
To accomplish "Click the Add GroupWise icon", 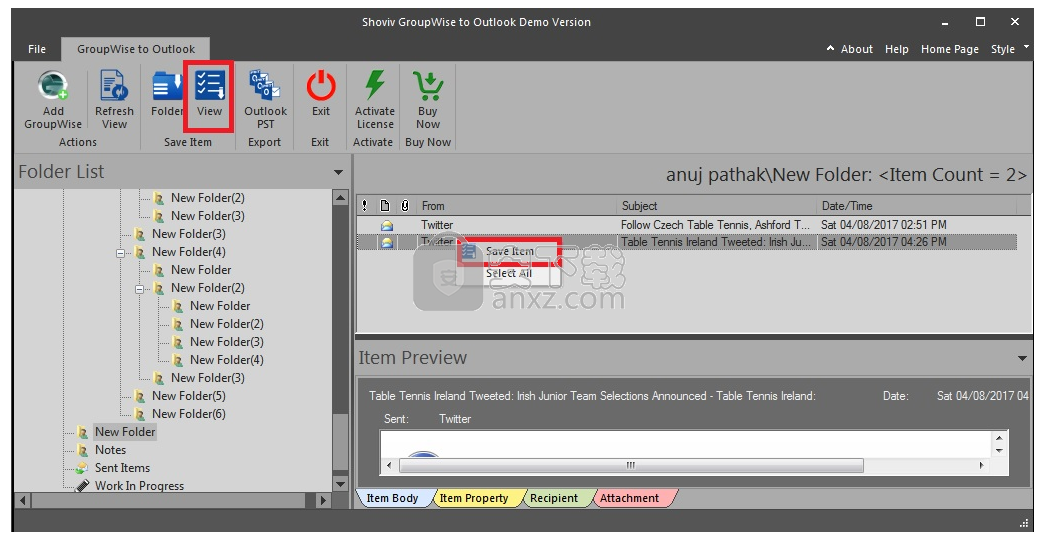I will tap(53, 86).
